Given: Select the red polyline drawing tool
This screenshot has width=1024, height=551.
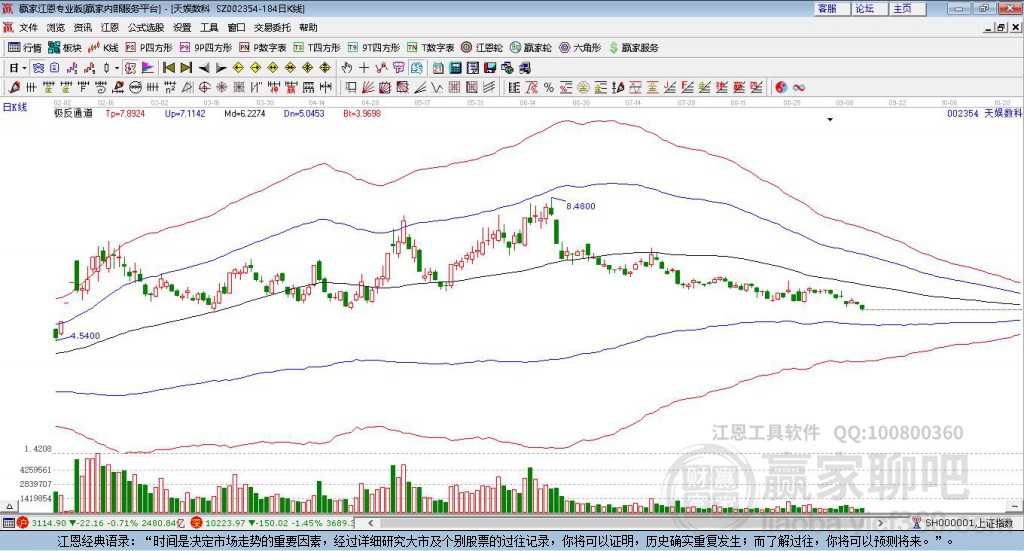Looking at the screenshot, I should (x=381, y=68).
